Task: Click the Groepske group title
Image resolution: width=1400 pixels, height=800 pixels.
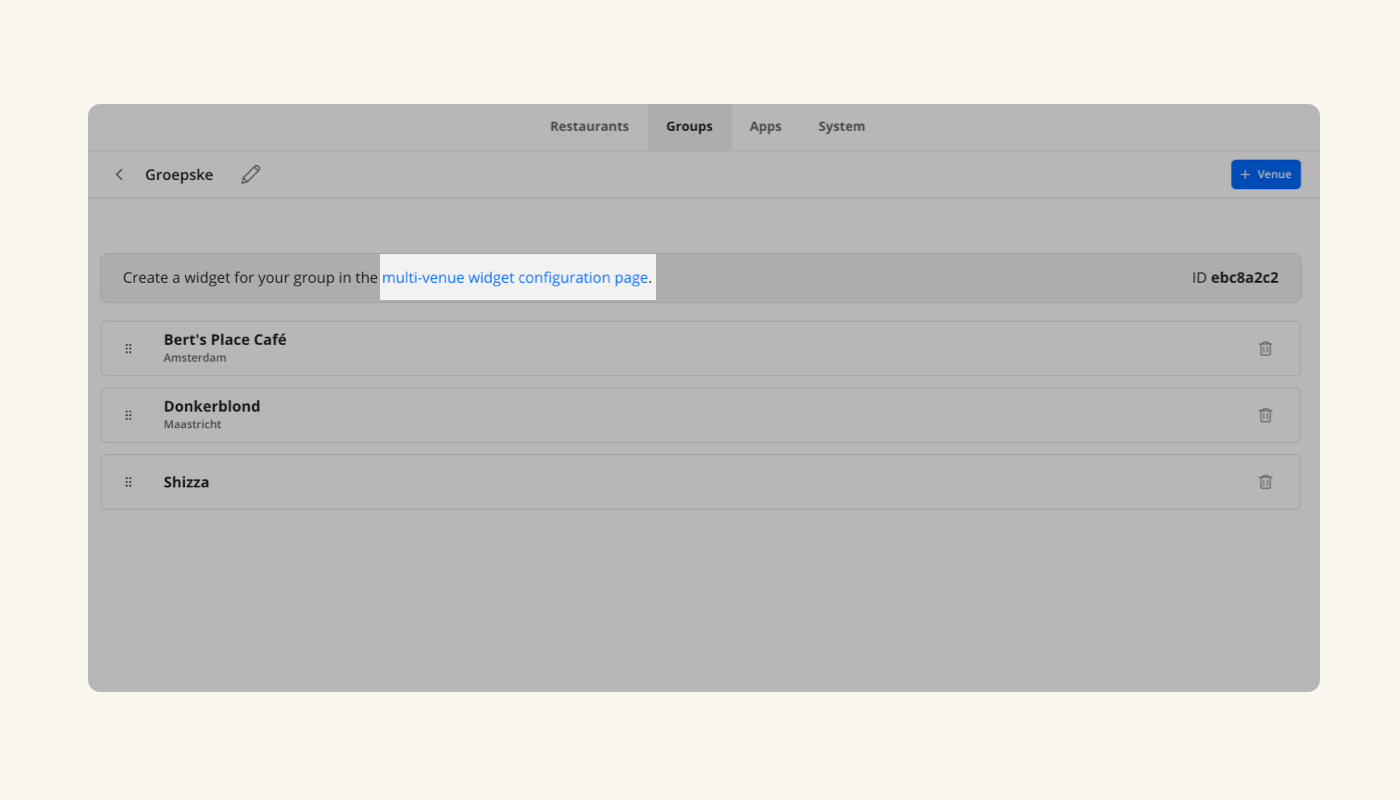Action: point(179,175)
